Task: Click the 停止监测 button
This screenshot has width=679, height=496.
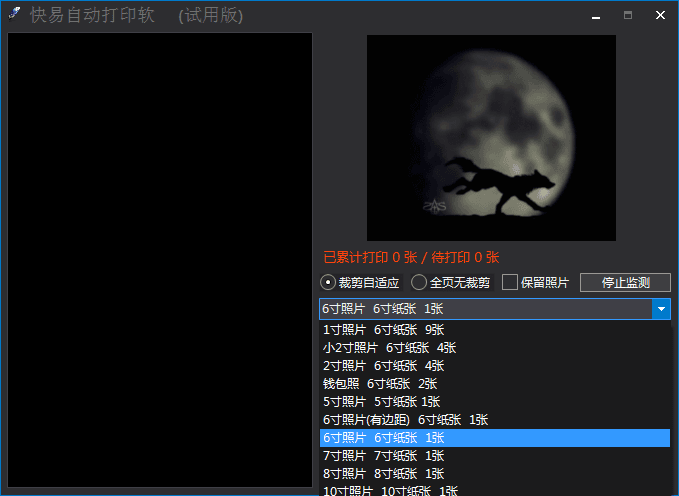Action: (625, 283)
